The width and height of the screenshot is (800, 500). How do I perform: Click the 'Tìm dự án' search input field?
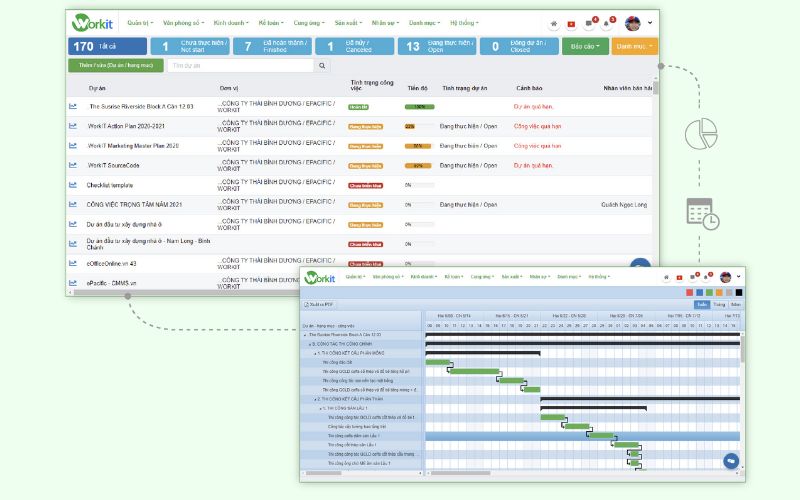(x=240, y=65)
